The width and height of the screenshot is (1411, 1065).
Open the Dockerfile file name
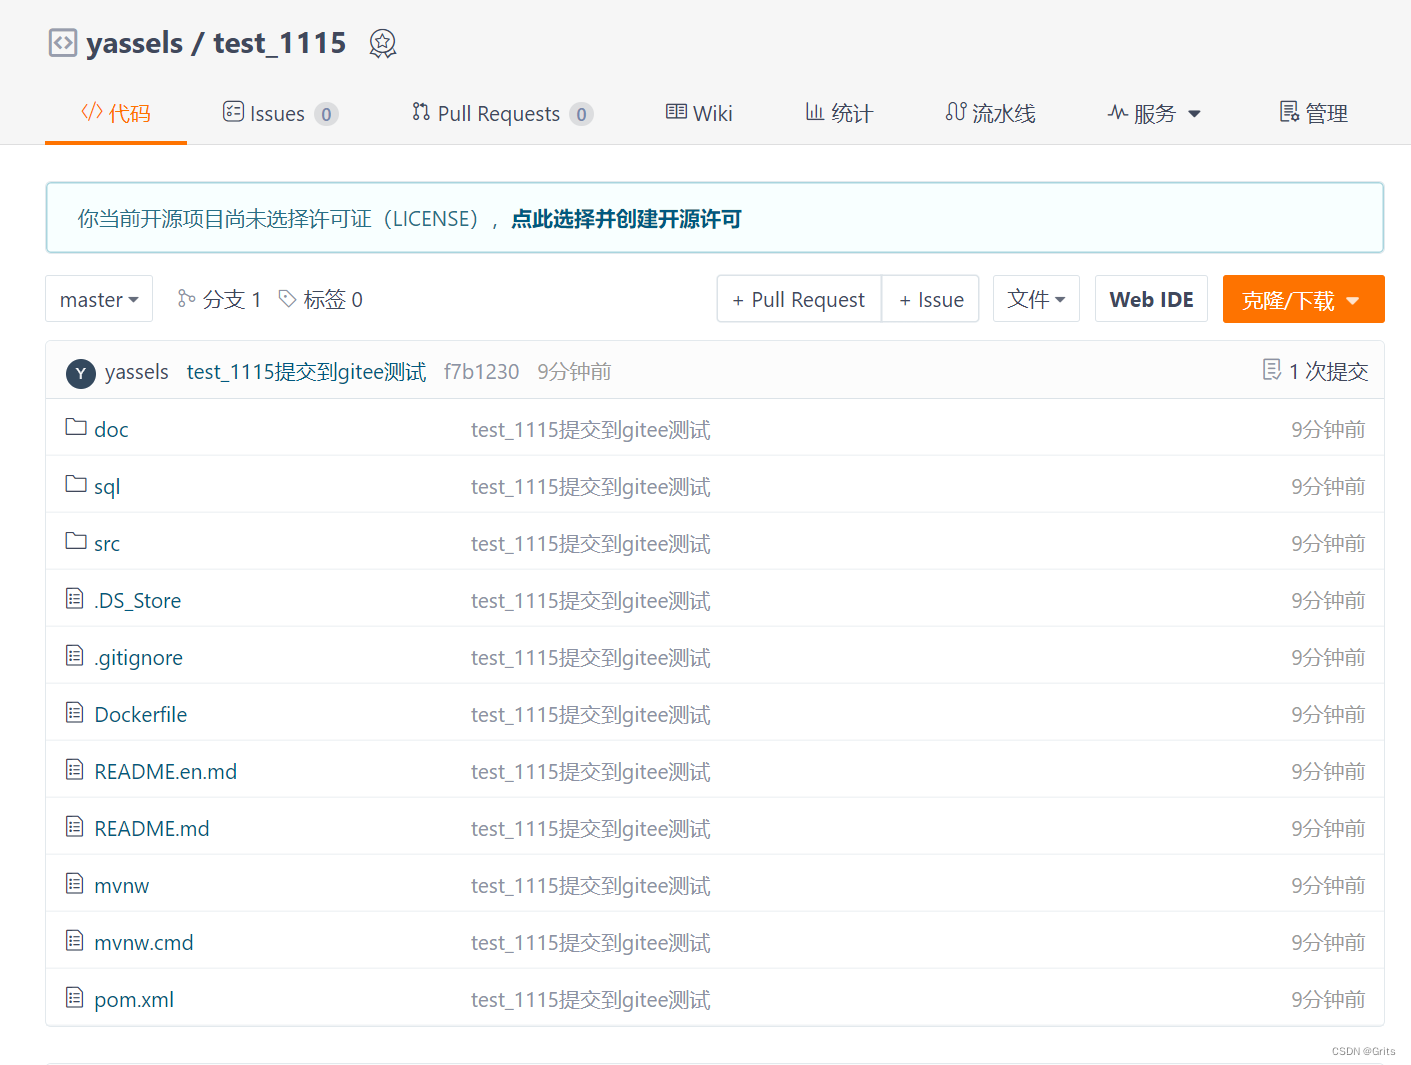point(141,714)
